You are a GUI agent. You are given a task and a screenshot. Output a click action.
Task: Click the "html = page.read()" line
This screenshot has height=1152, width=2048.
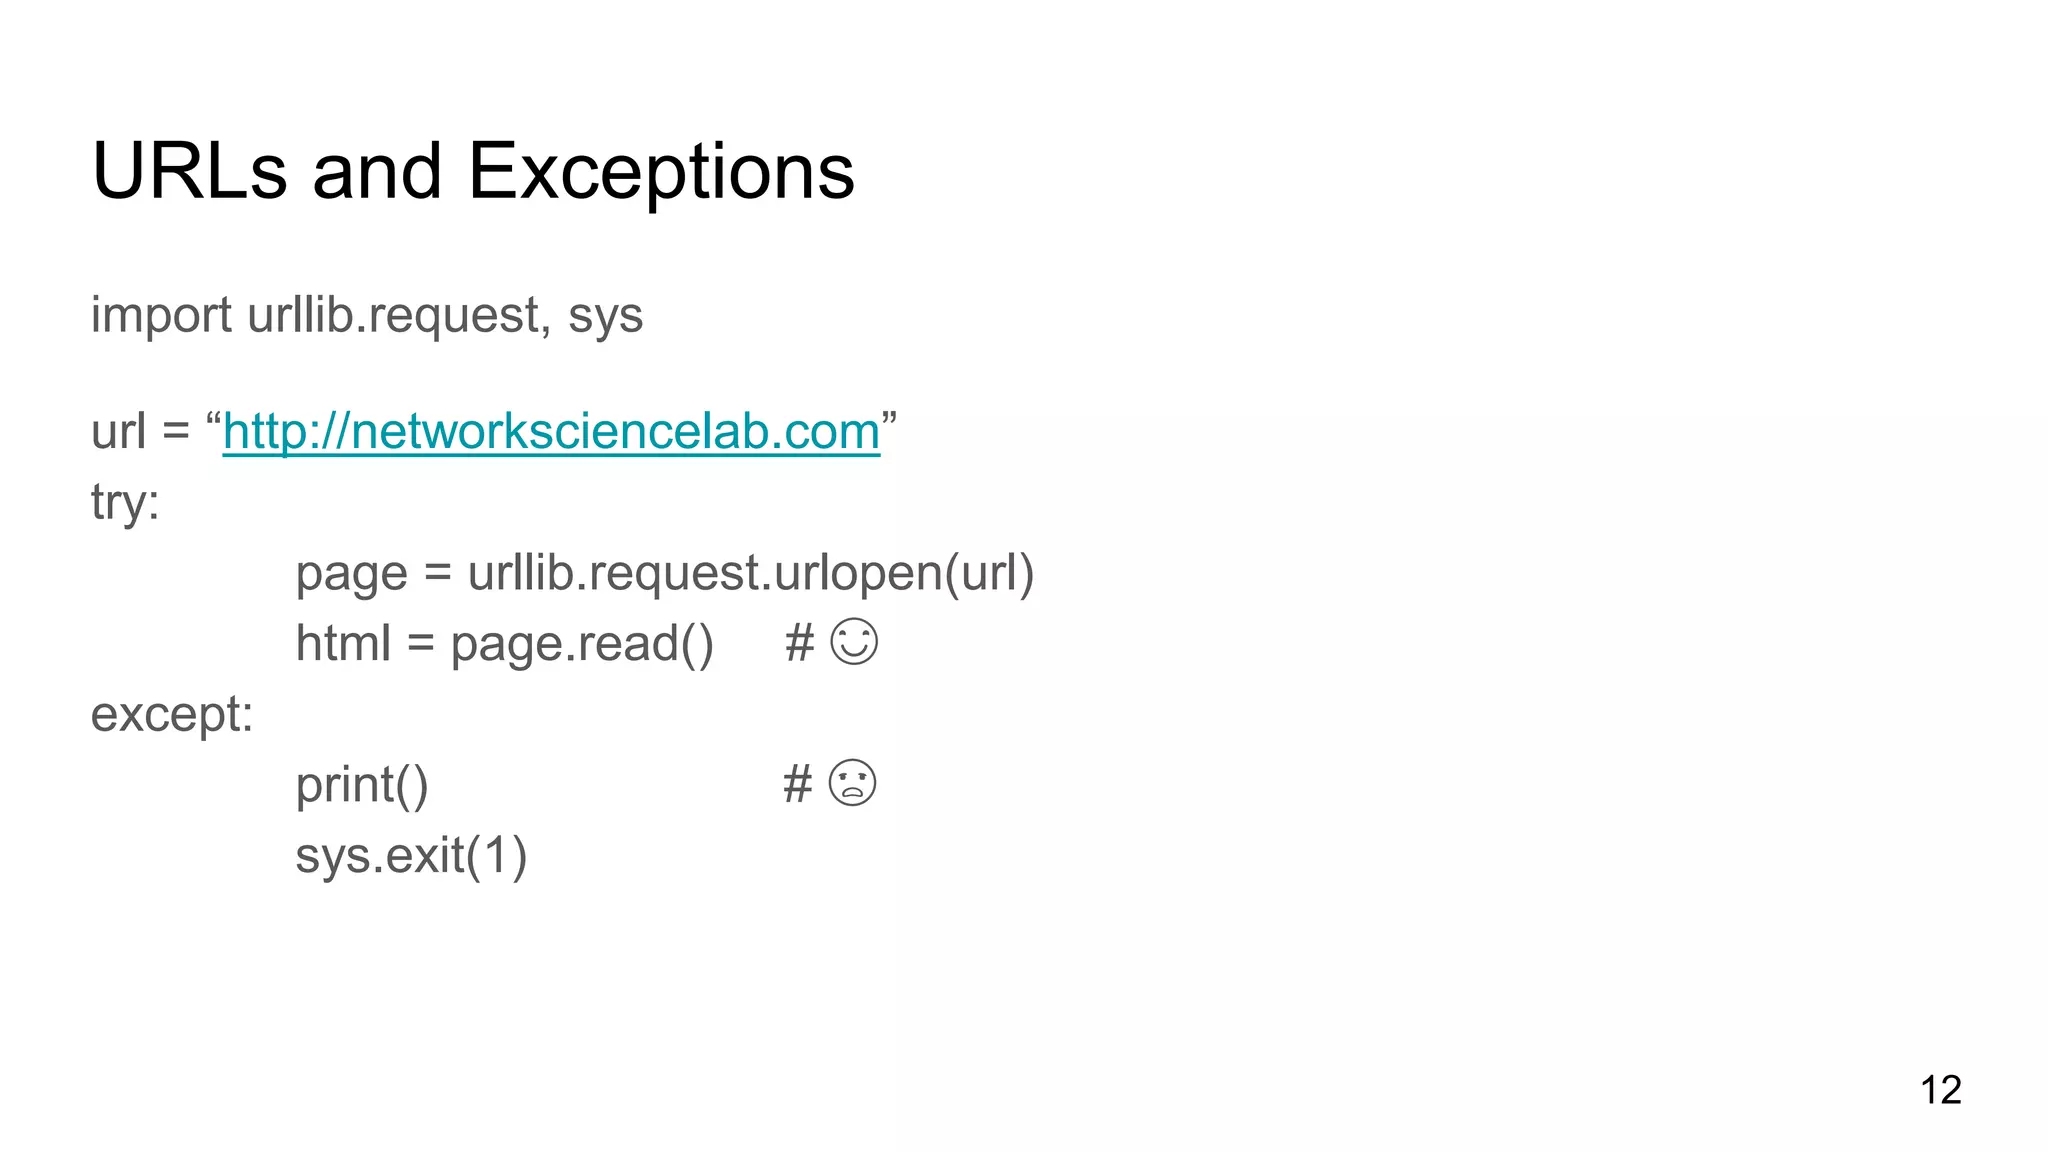(504, 643)
